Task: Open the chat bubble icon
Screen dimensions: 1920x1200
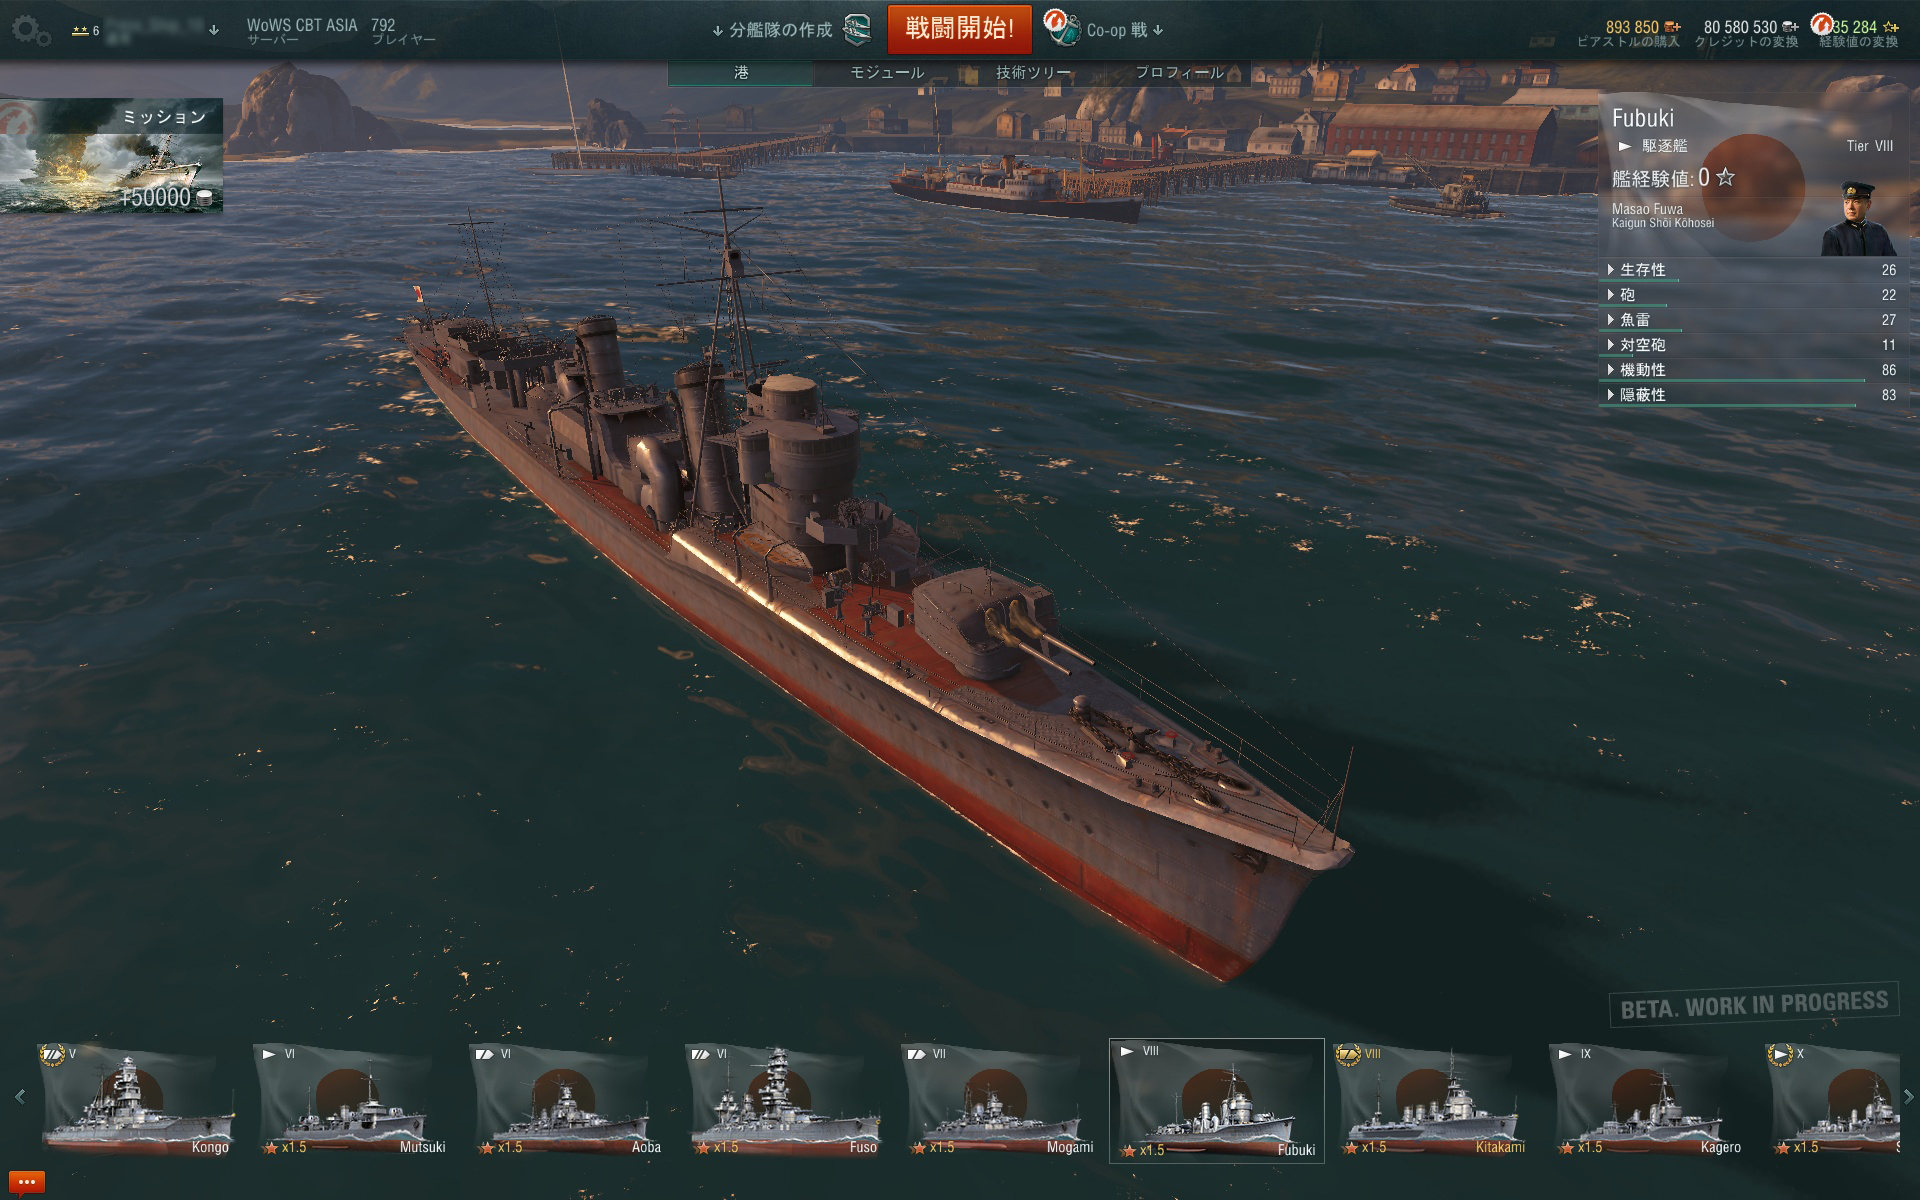Action: click(x=24, y=1183)
